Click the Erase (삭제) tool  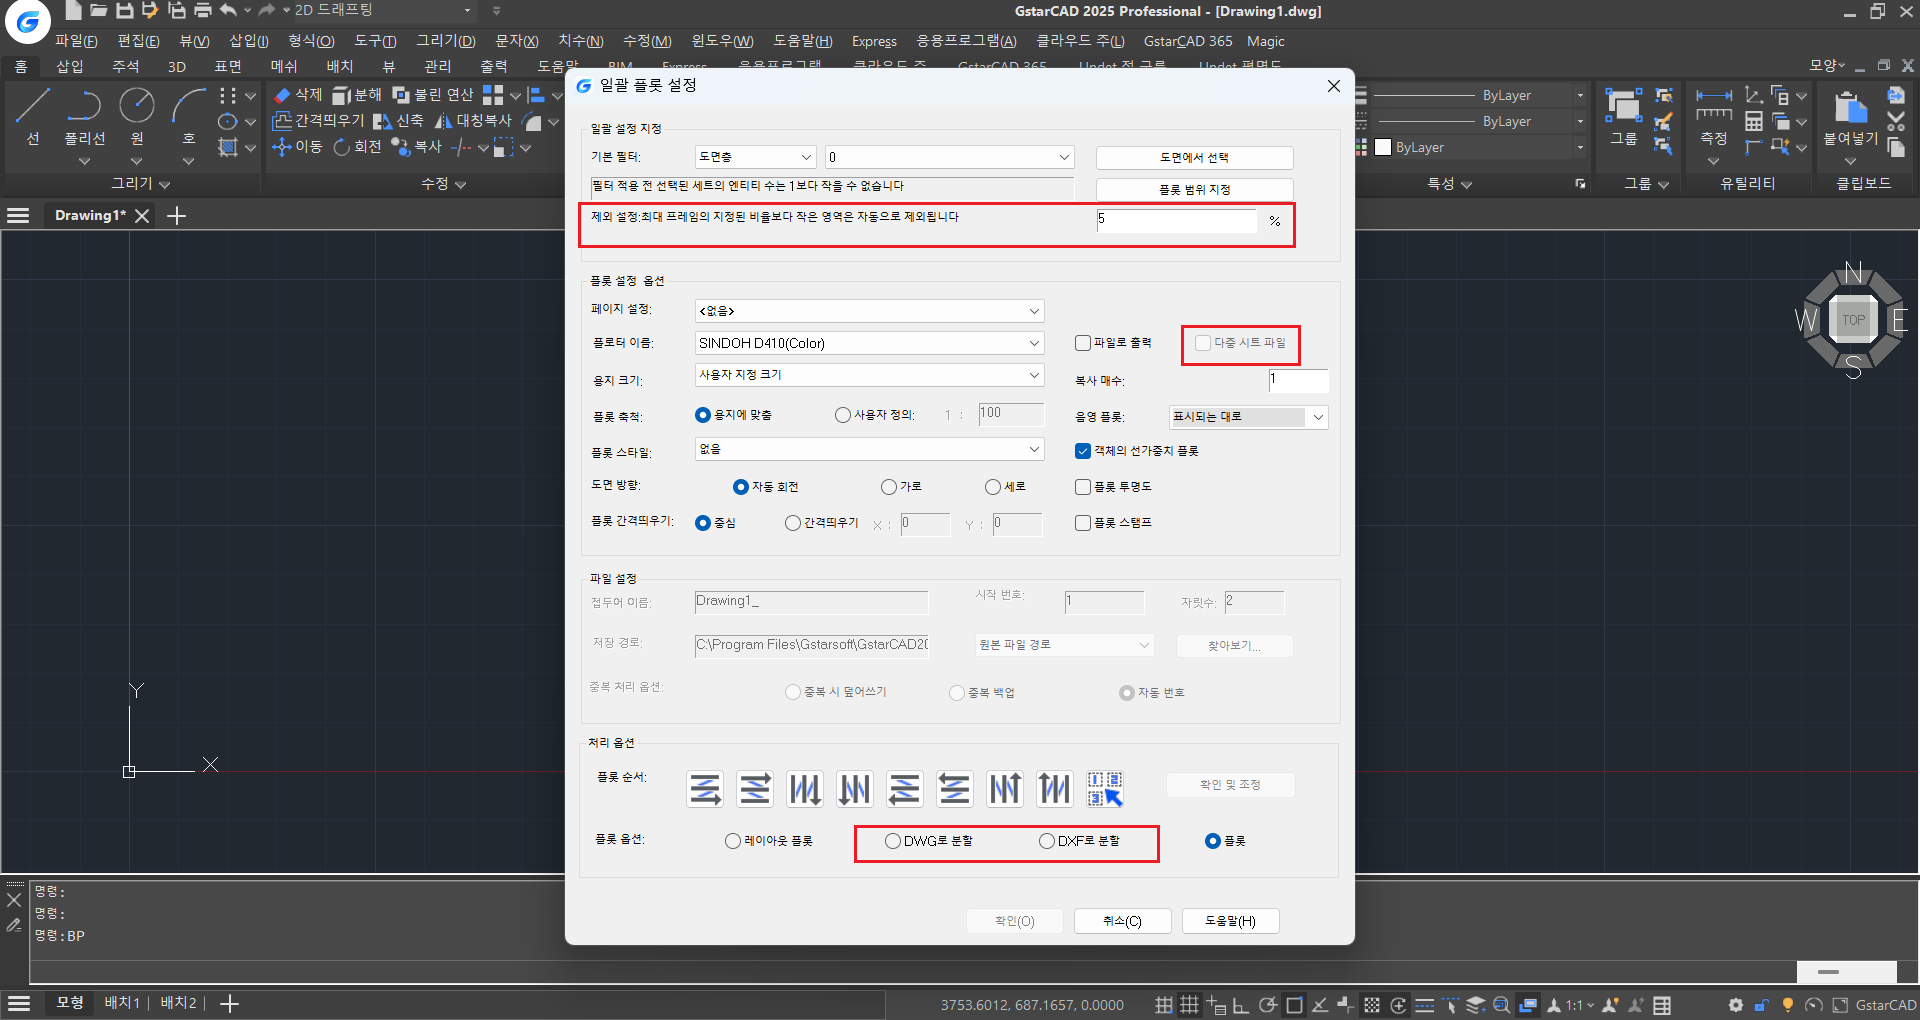pos(298,94)
